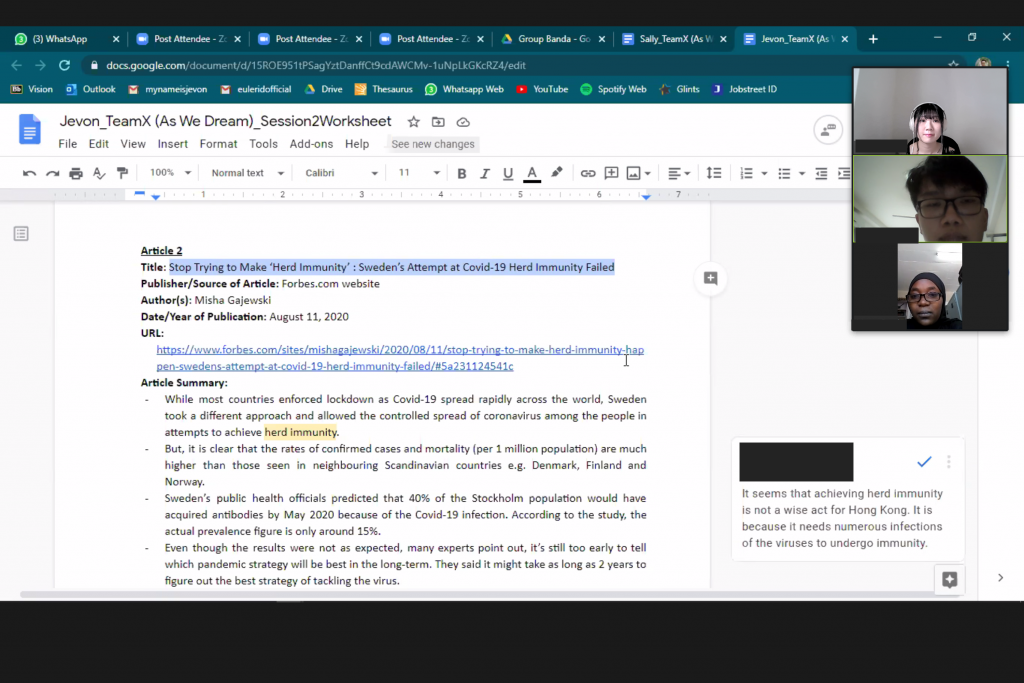Click the Undo arrow in toolbar
1024x683 pixels.
coord(29,173)
